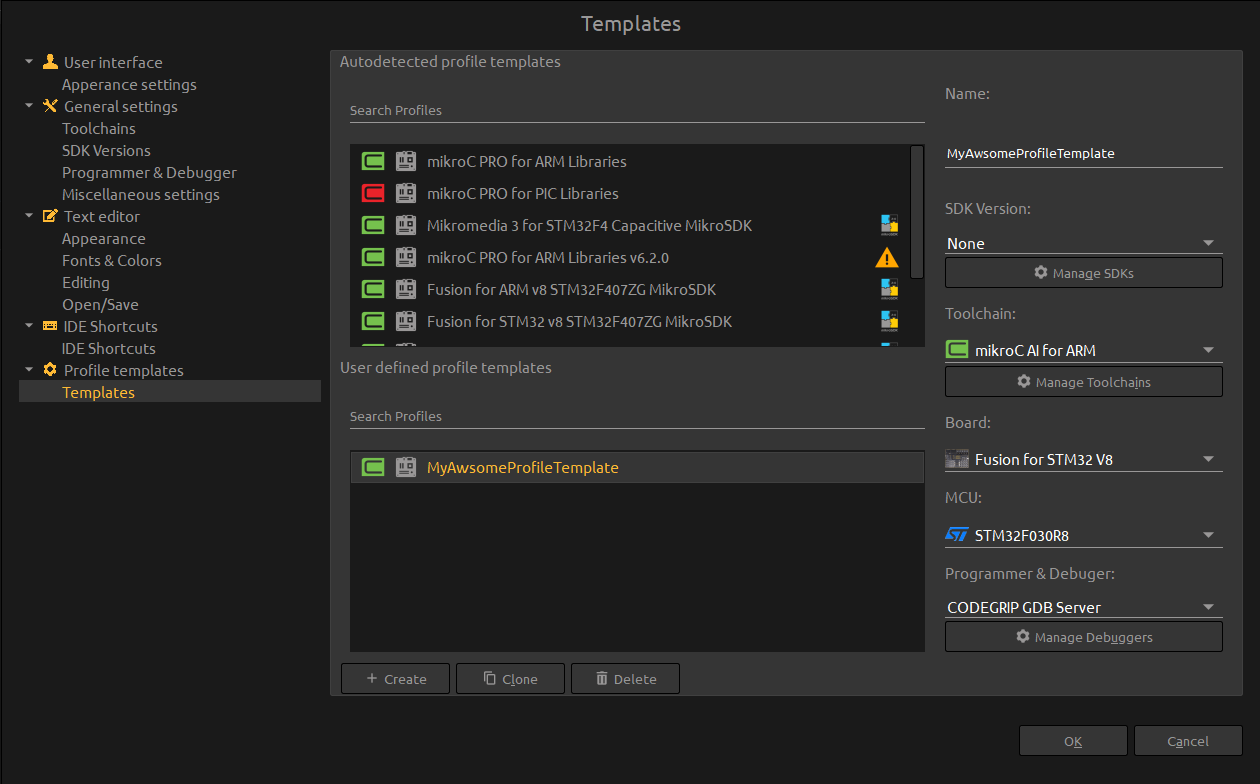Select SDK Versions in the settings tree

[x=106, y=150]
